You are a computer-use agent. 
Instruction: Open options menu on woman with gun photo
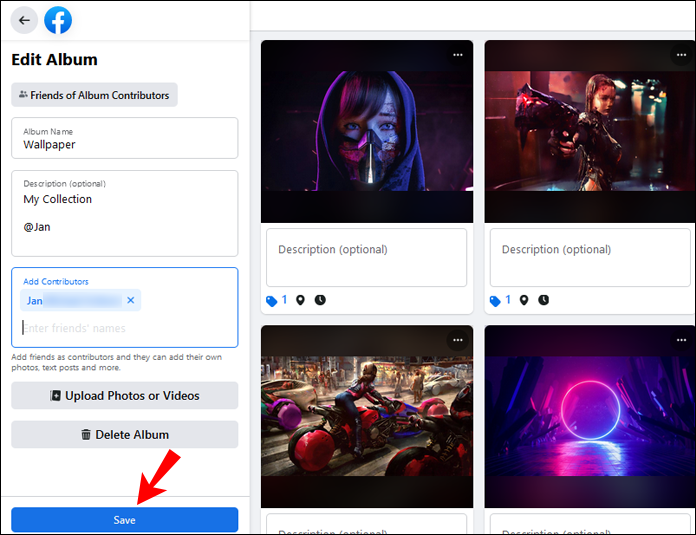pyautogui.click(x=681, y=55)
